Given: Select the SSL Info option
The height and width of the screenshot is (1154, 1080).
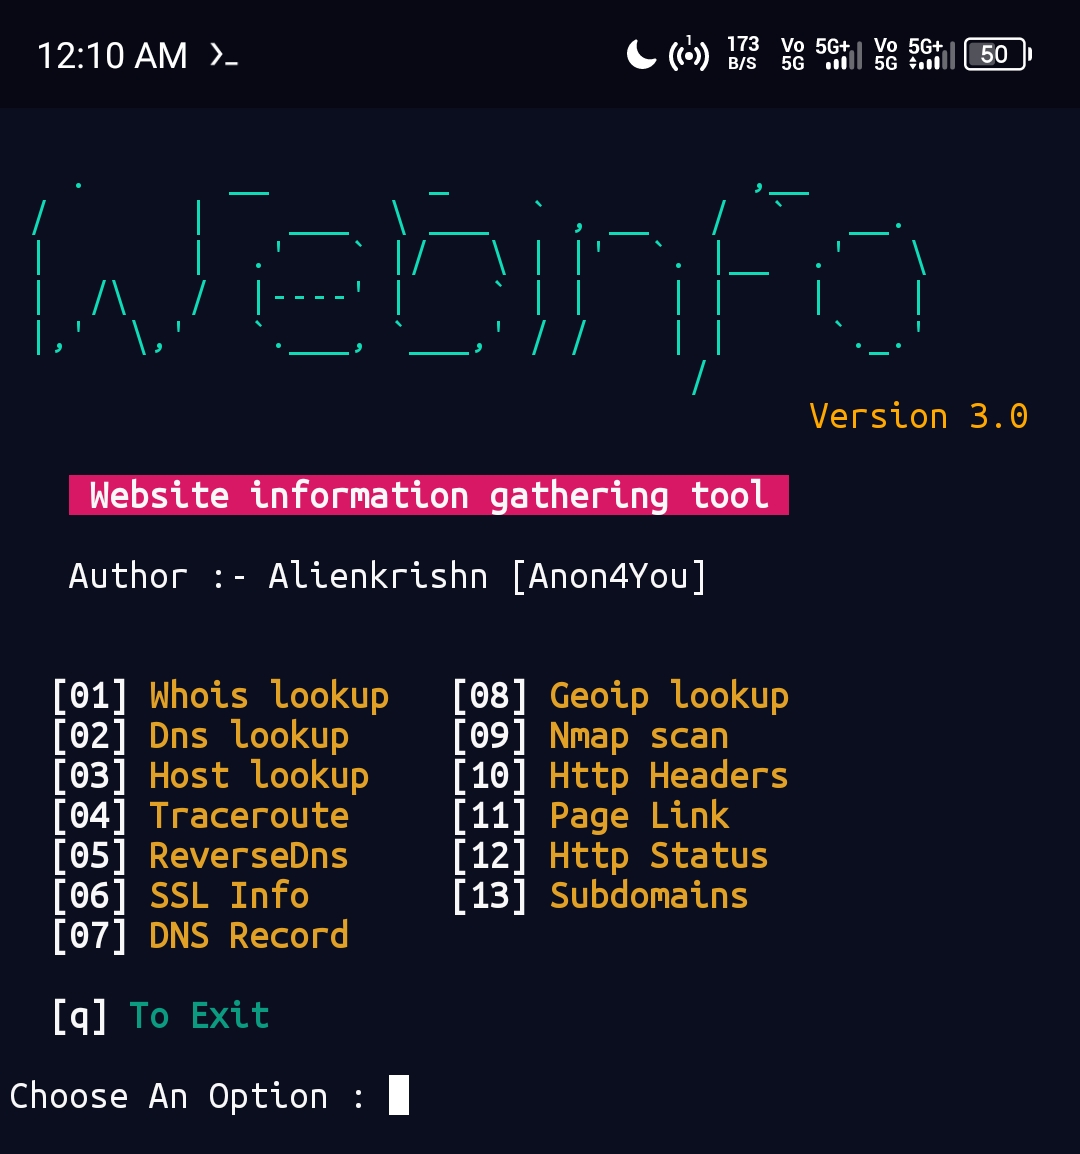Looking at the screenshot, I should pos(229,896).
